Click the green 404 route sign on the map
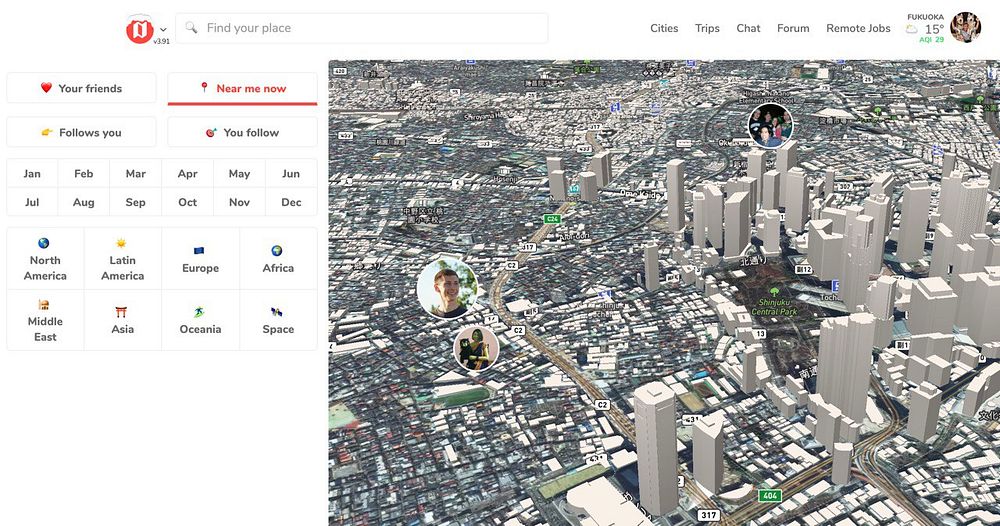Viewport: 1000px width, 526px height. (x=770, y=495)
